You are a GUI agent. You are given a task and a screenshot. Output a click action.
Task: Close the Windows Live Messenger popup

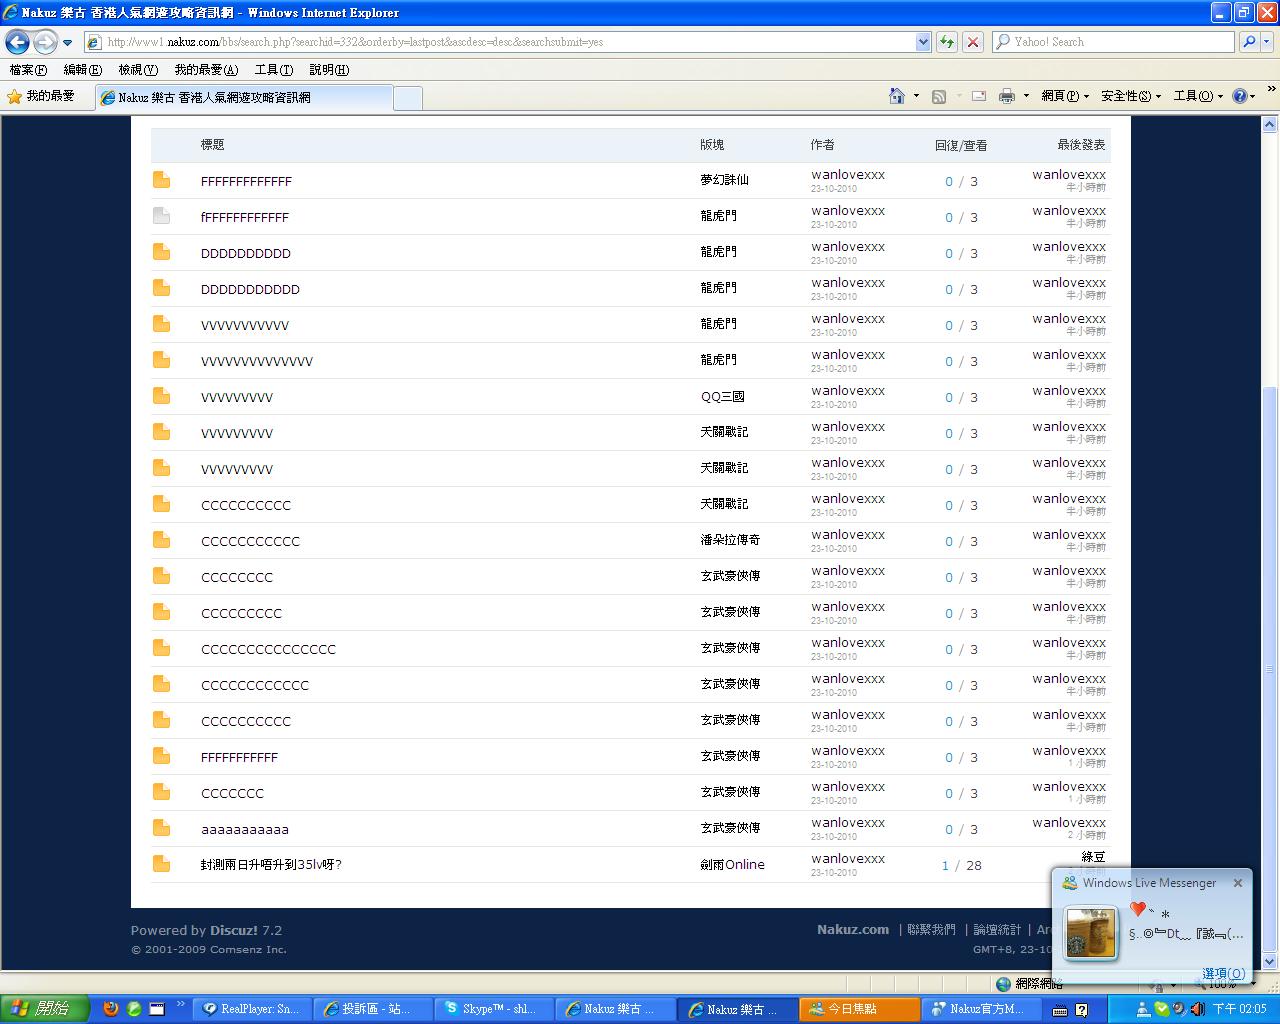[x=1238, y=883]
